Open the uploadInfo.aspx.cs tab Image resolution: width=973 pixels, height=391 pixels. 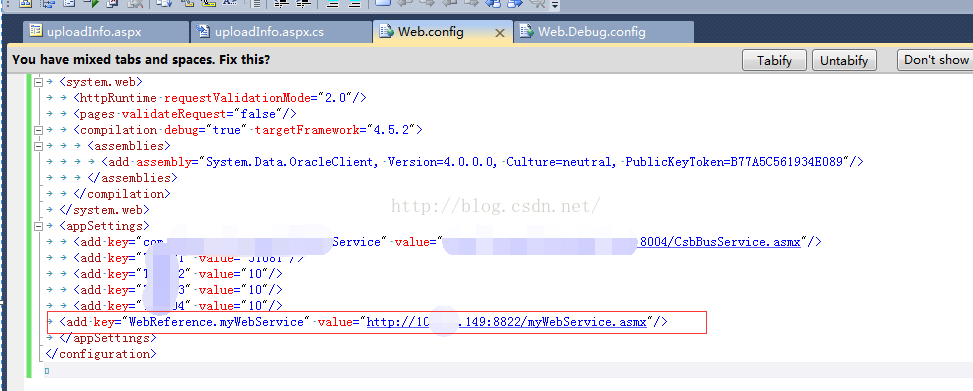280,32
